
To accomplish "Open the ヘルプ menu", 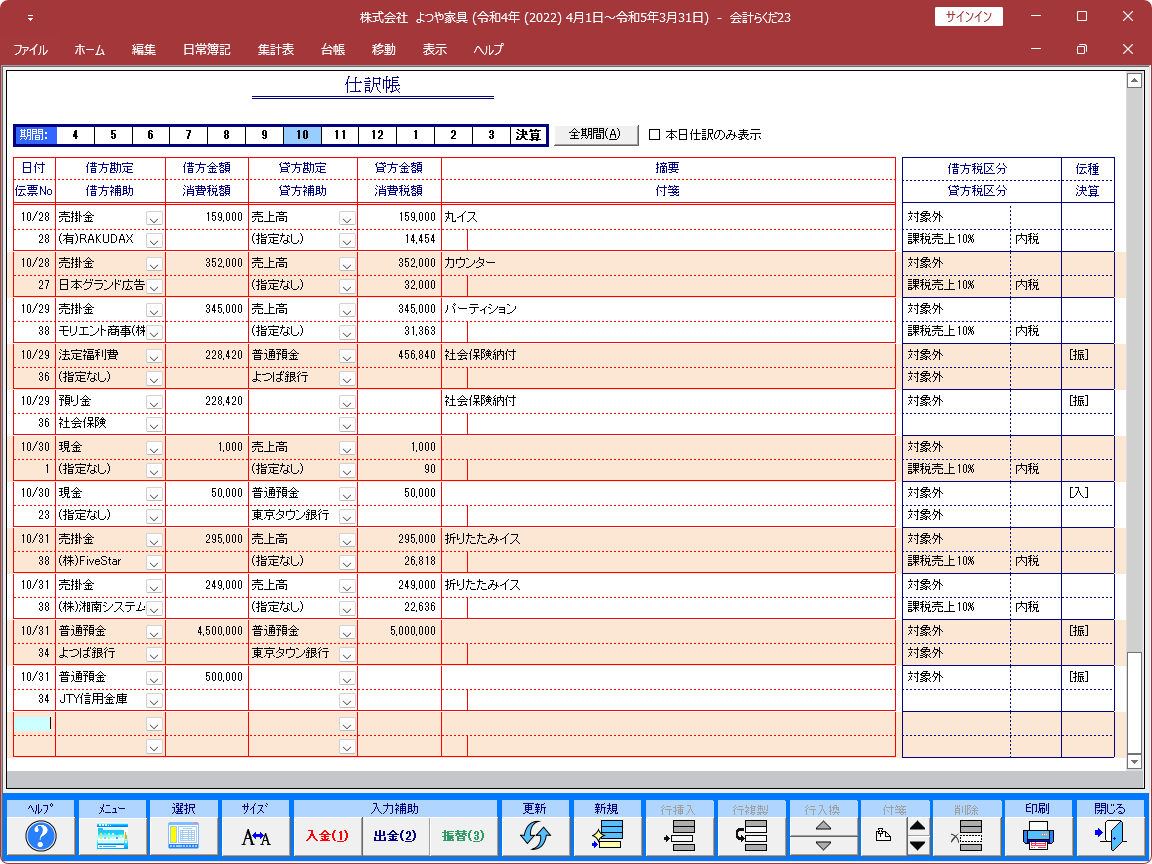I will click(489, 50).
